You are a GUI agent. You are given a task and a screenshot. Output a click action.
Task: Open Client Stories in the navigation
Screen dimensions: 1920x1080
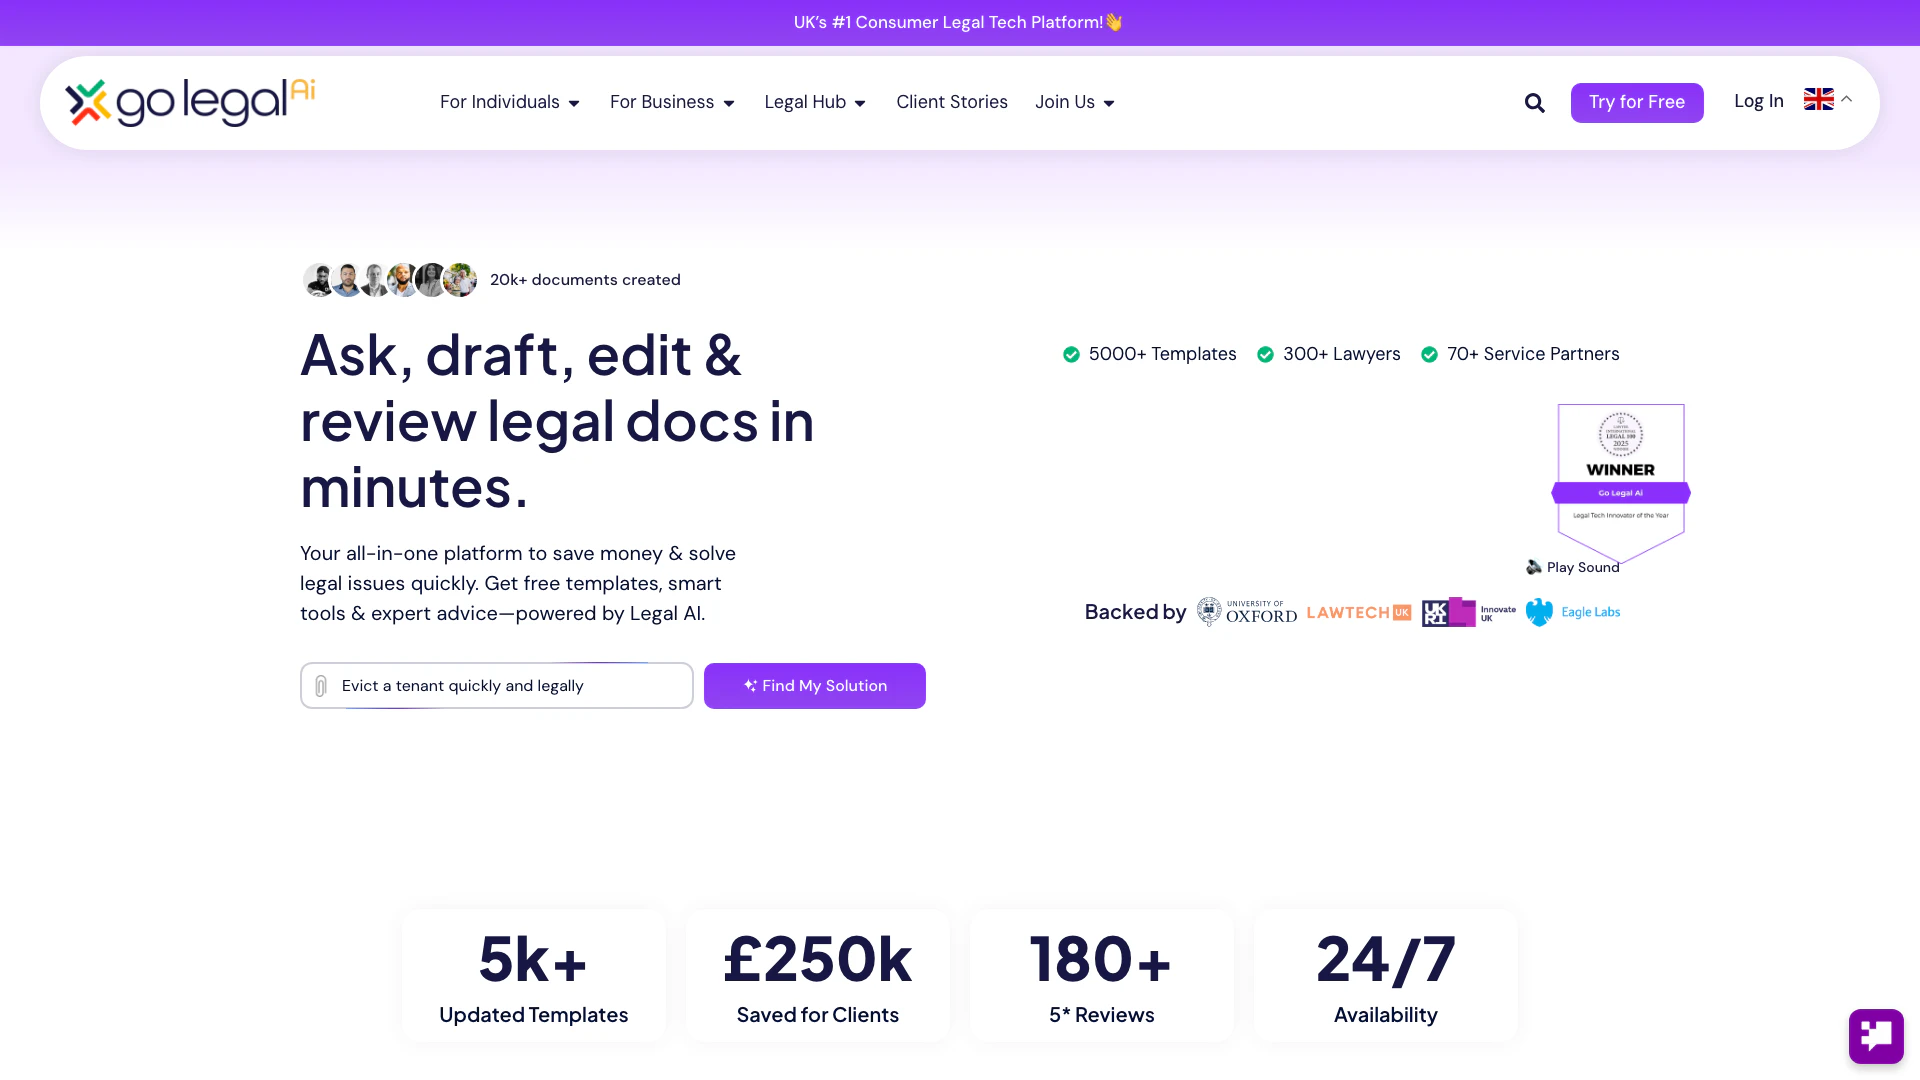[951, 102]
